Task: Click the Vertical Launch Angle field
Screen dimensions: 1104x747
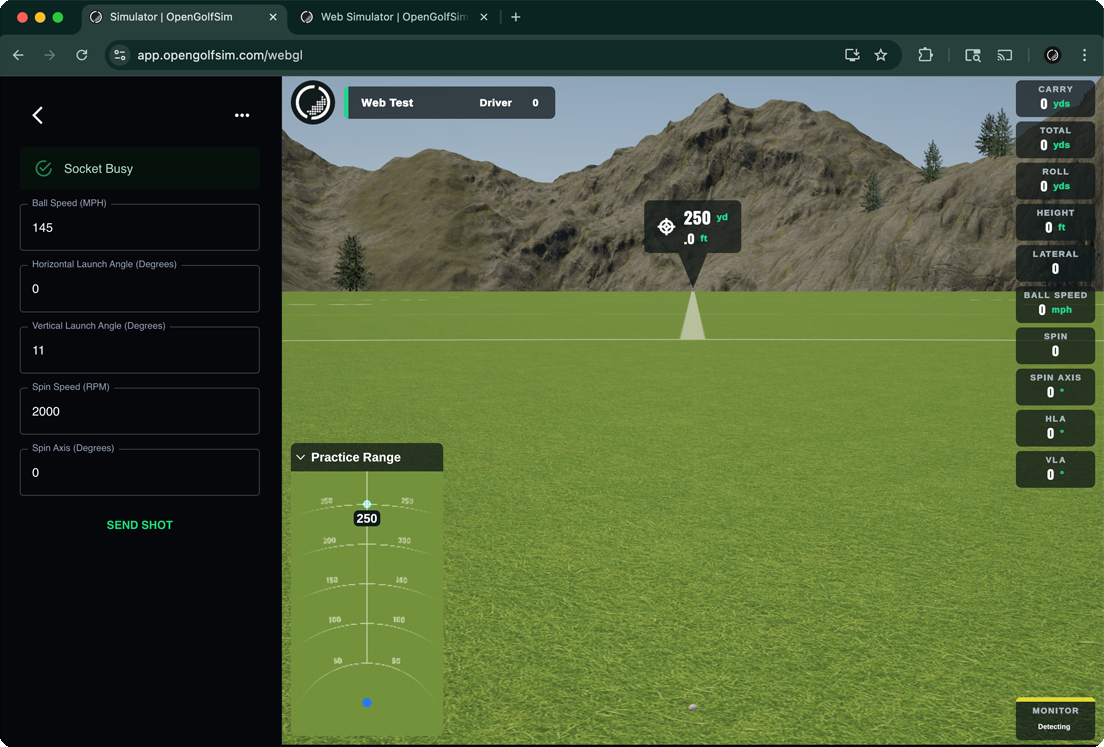Action: pyautogui.click(x=140, y=350)
